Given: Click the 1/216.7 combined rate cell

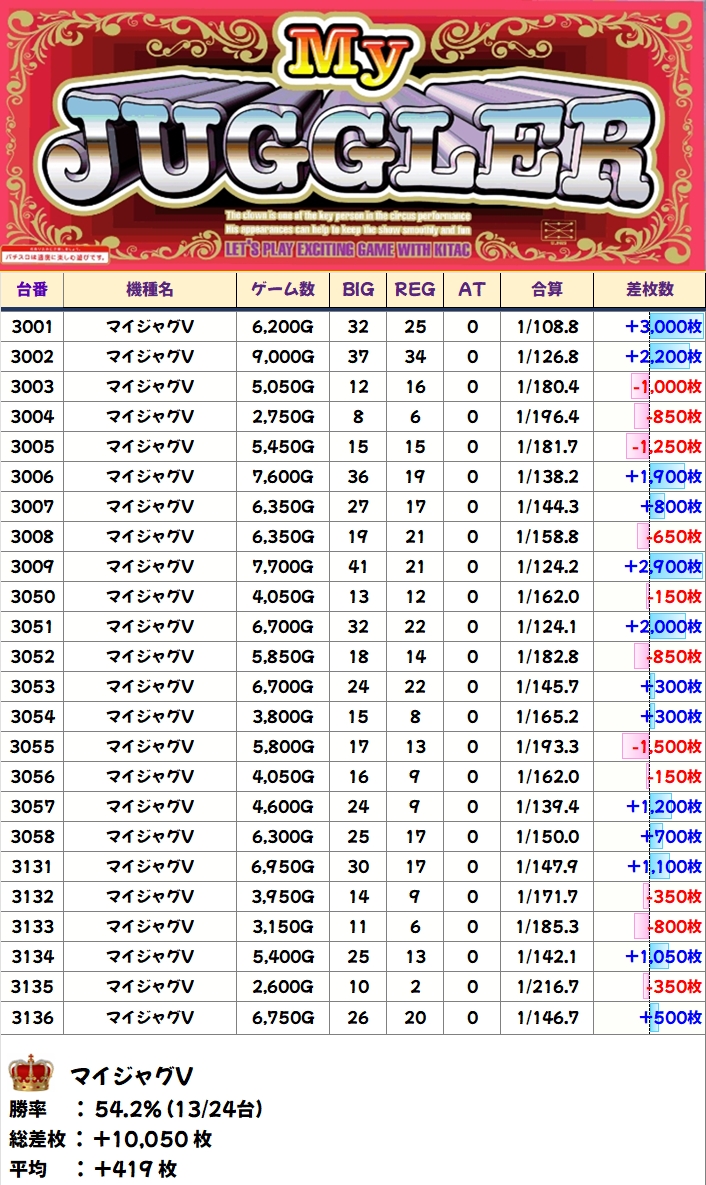Looking at the screenshot, I should (547, 987).
